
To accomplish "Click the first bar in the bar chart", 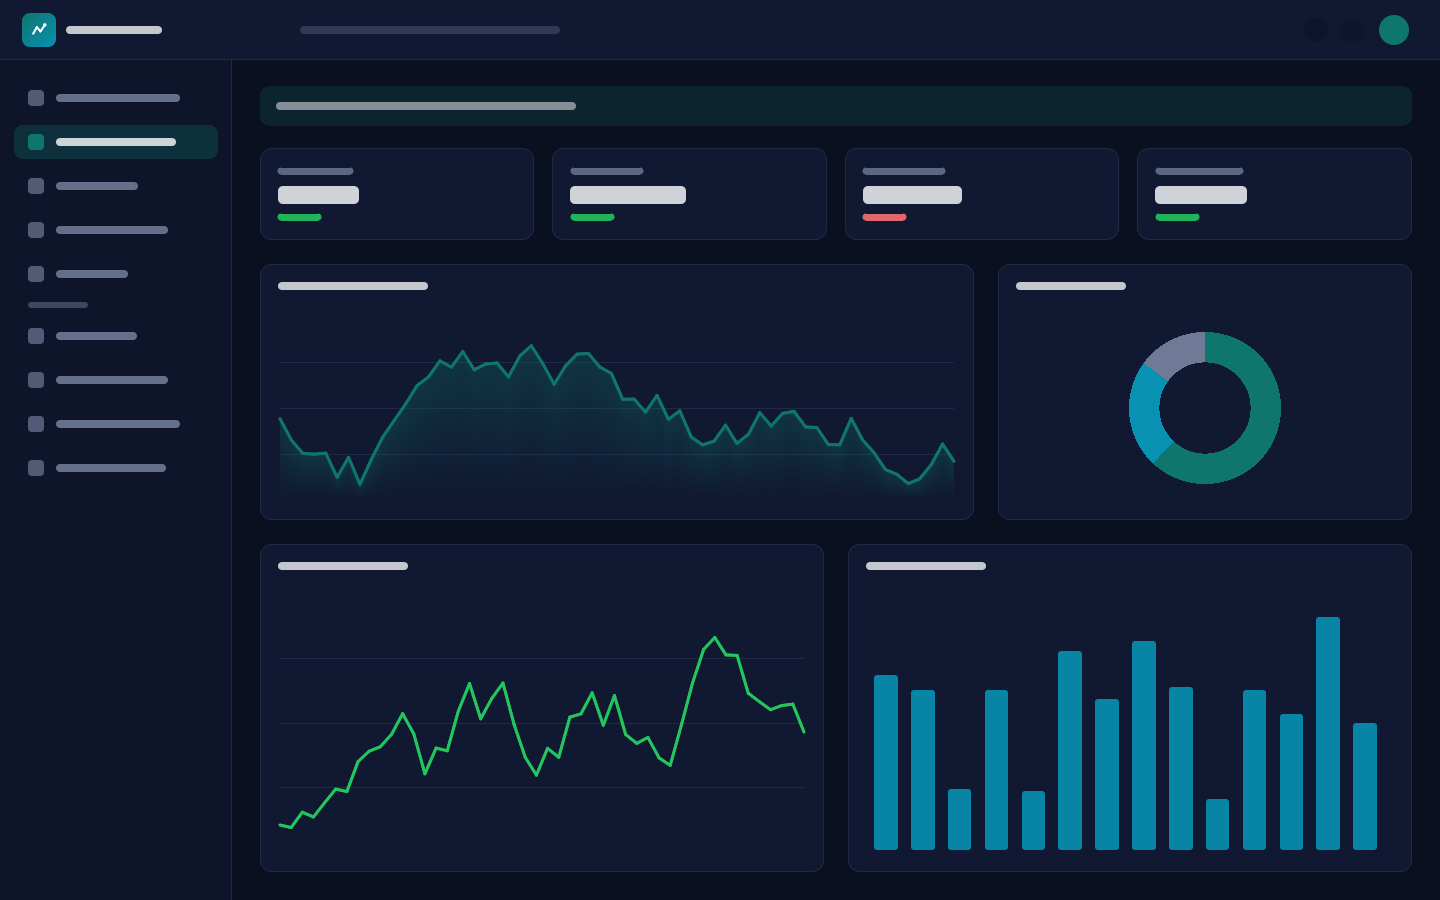I will (x=886, y=762).
